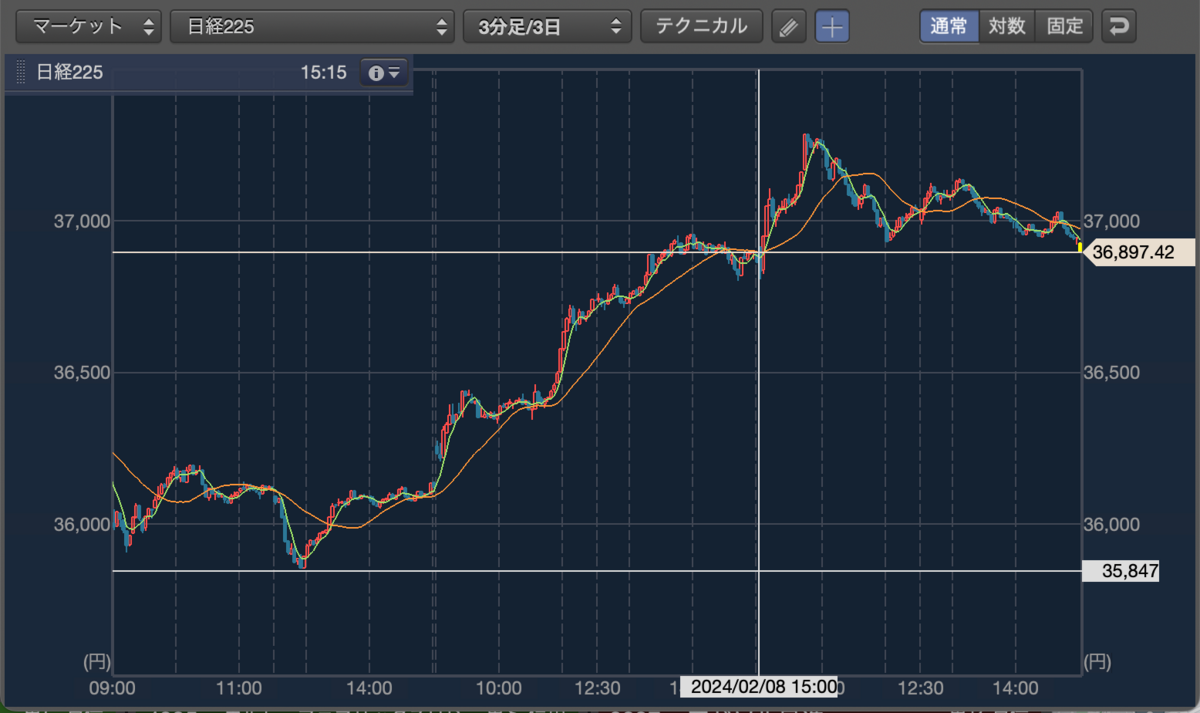Click the yellow current price marker
The image size is (1200, 713).
click(x=1079, y=246)
